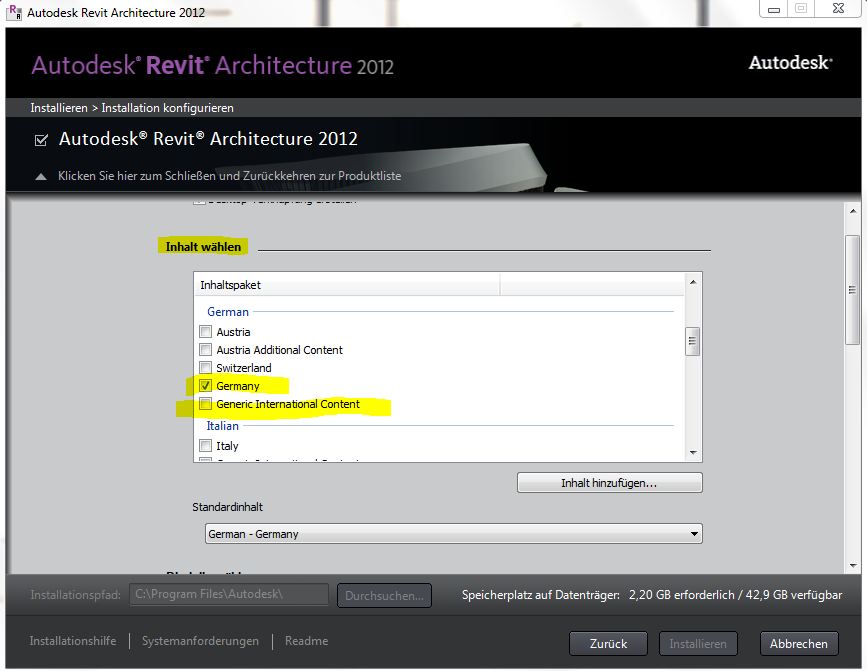Go back with the Zurück button
Screen dimensions: 867x671
pos(608,644)
